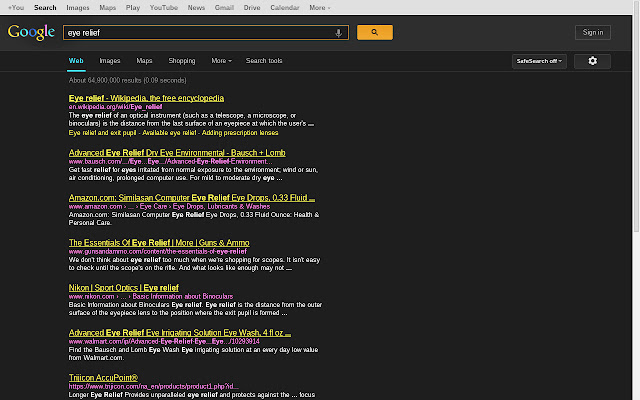Open the Nikon Sport Optics result
The height and width of the screenshot is (400, 640).
pyautogui.click(x=123, y=287)
